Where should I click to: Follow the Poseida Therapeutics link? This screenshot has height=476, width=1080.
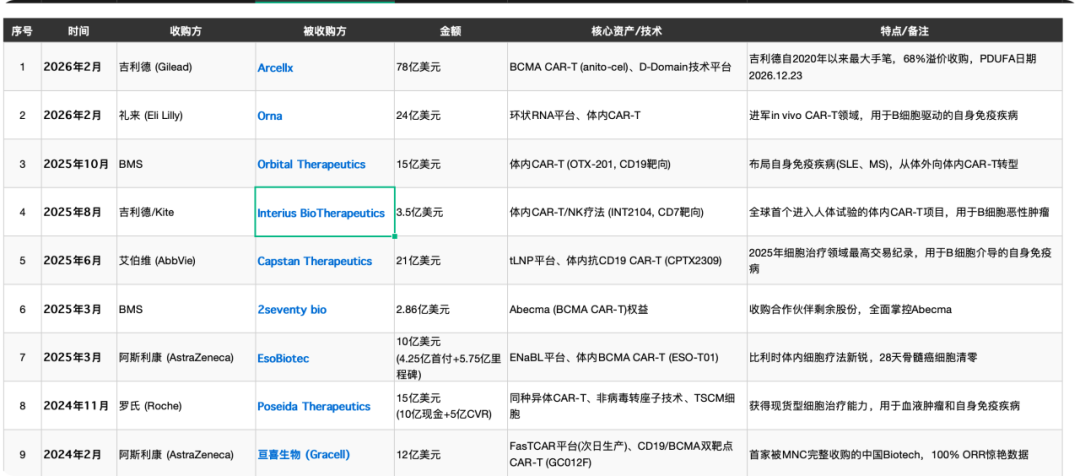click(x=313, y=406)
